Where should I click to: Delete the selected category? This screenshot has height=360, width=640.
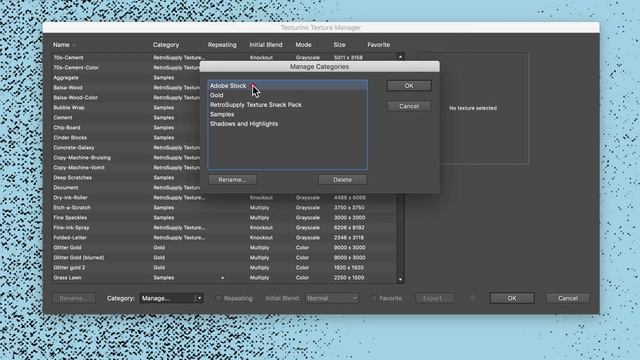[x=342, y=180]
